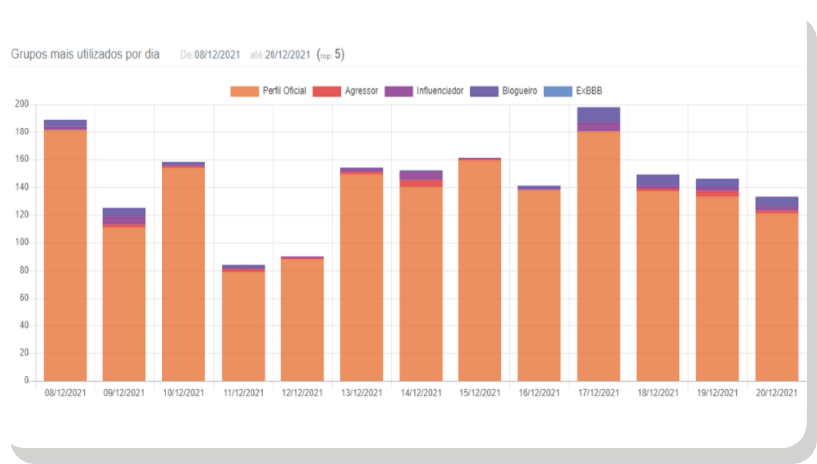
Task: Click the Blogueiro legend label
Action: (x=519, y=91)
